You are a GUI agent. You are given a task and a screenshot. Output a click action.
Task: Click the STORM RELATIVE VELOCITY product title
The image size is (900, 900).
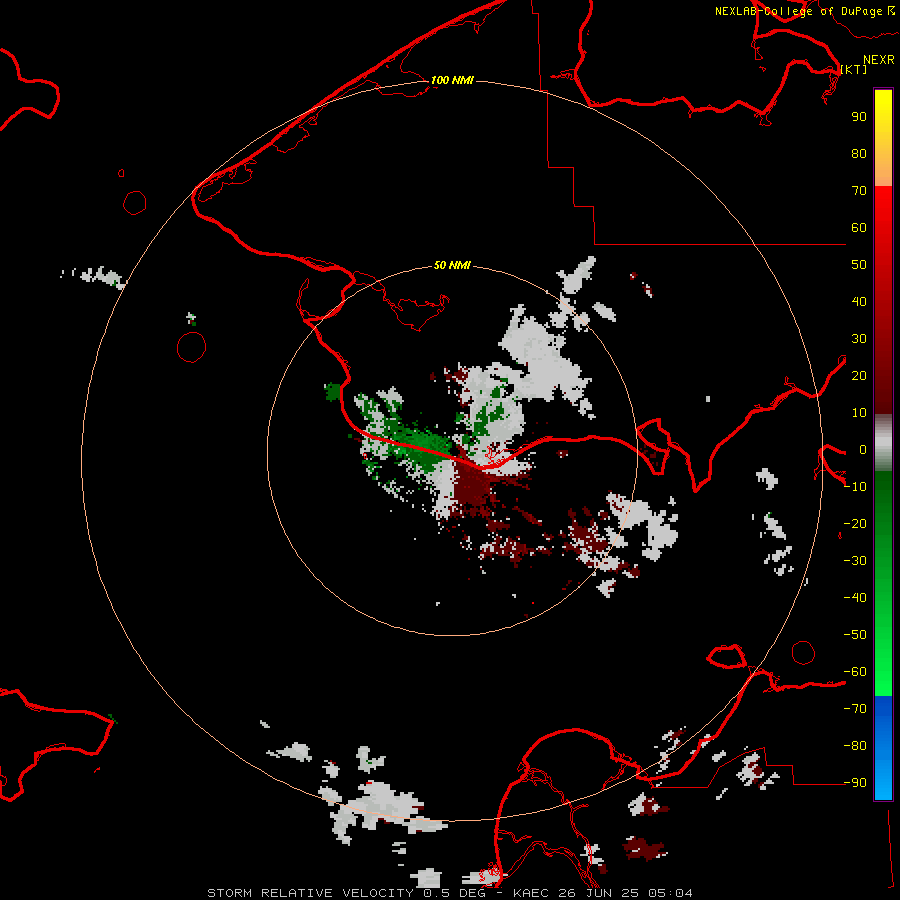pyautogui.click(x=310, y=893)
